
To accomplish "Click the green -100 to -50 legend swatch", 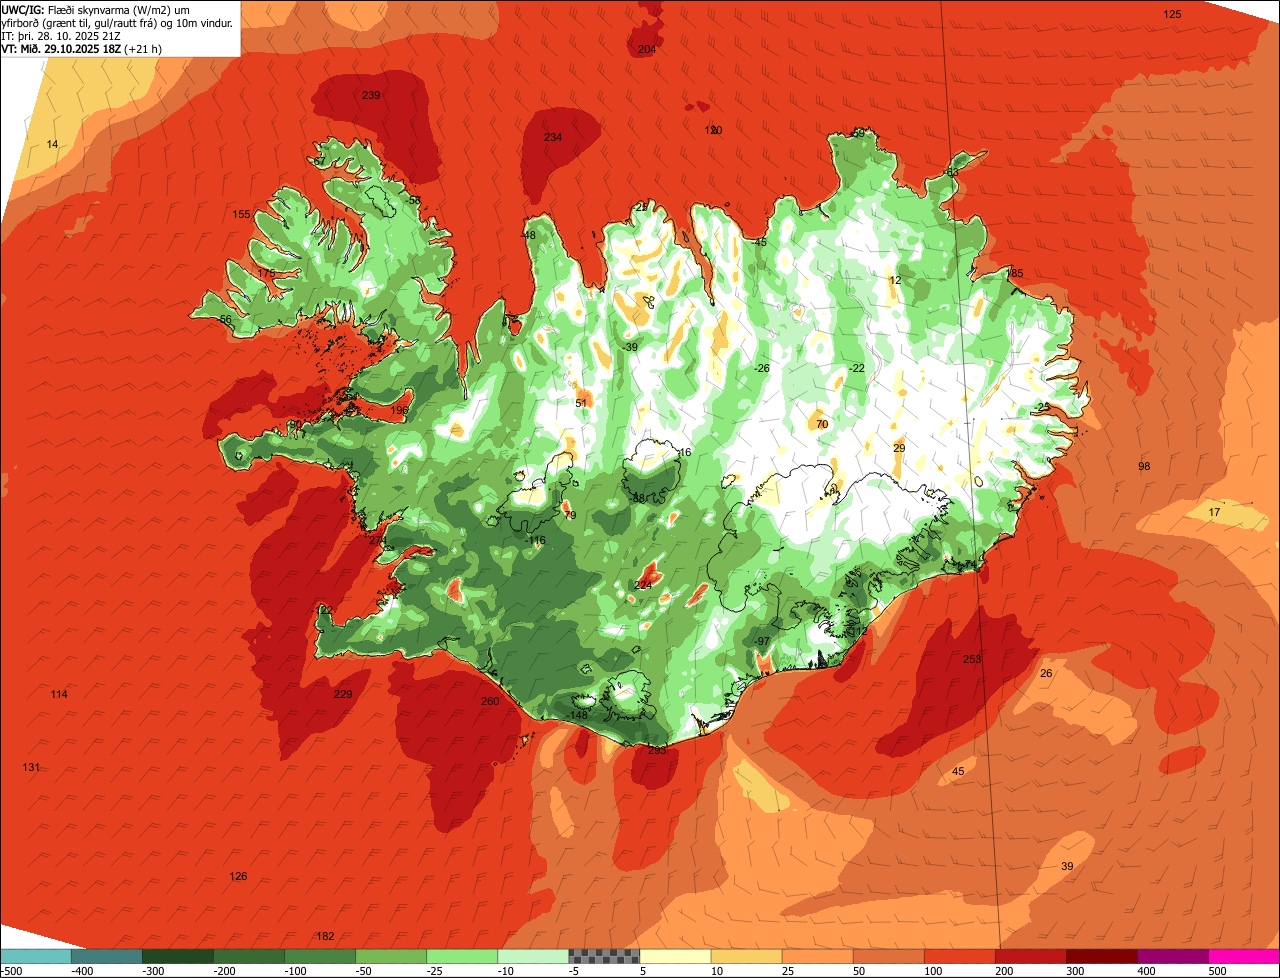I will pyautogui.click(x=320, y=956).
